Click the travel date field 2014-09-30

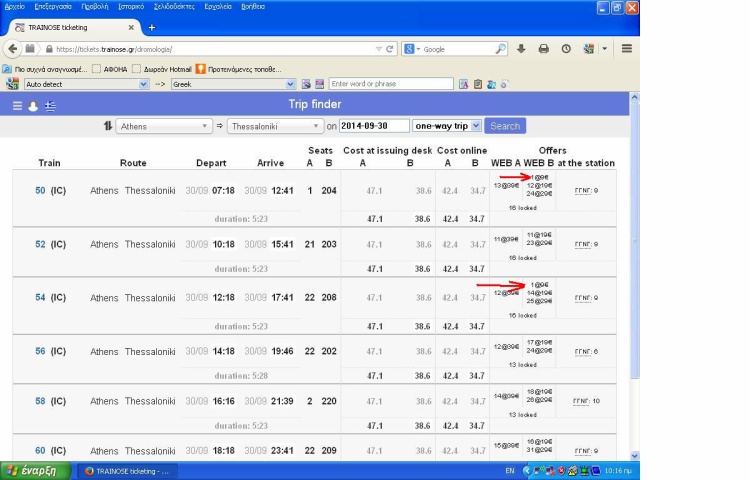374,126
